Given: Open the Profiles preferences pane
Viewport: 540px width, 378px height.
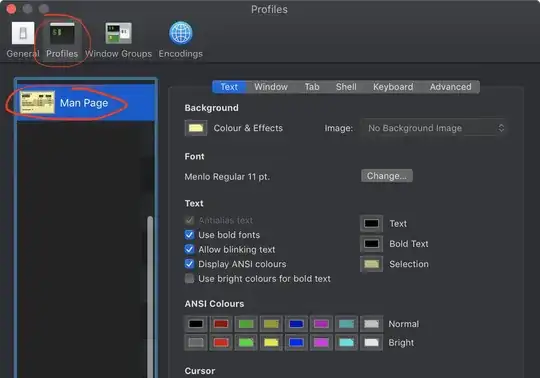Looking at the screenshot, I should pyautogui.click(x=62, y=40).
